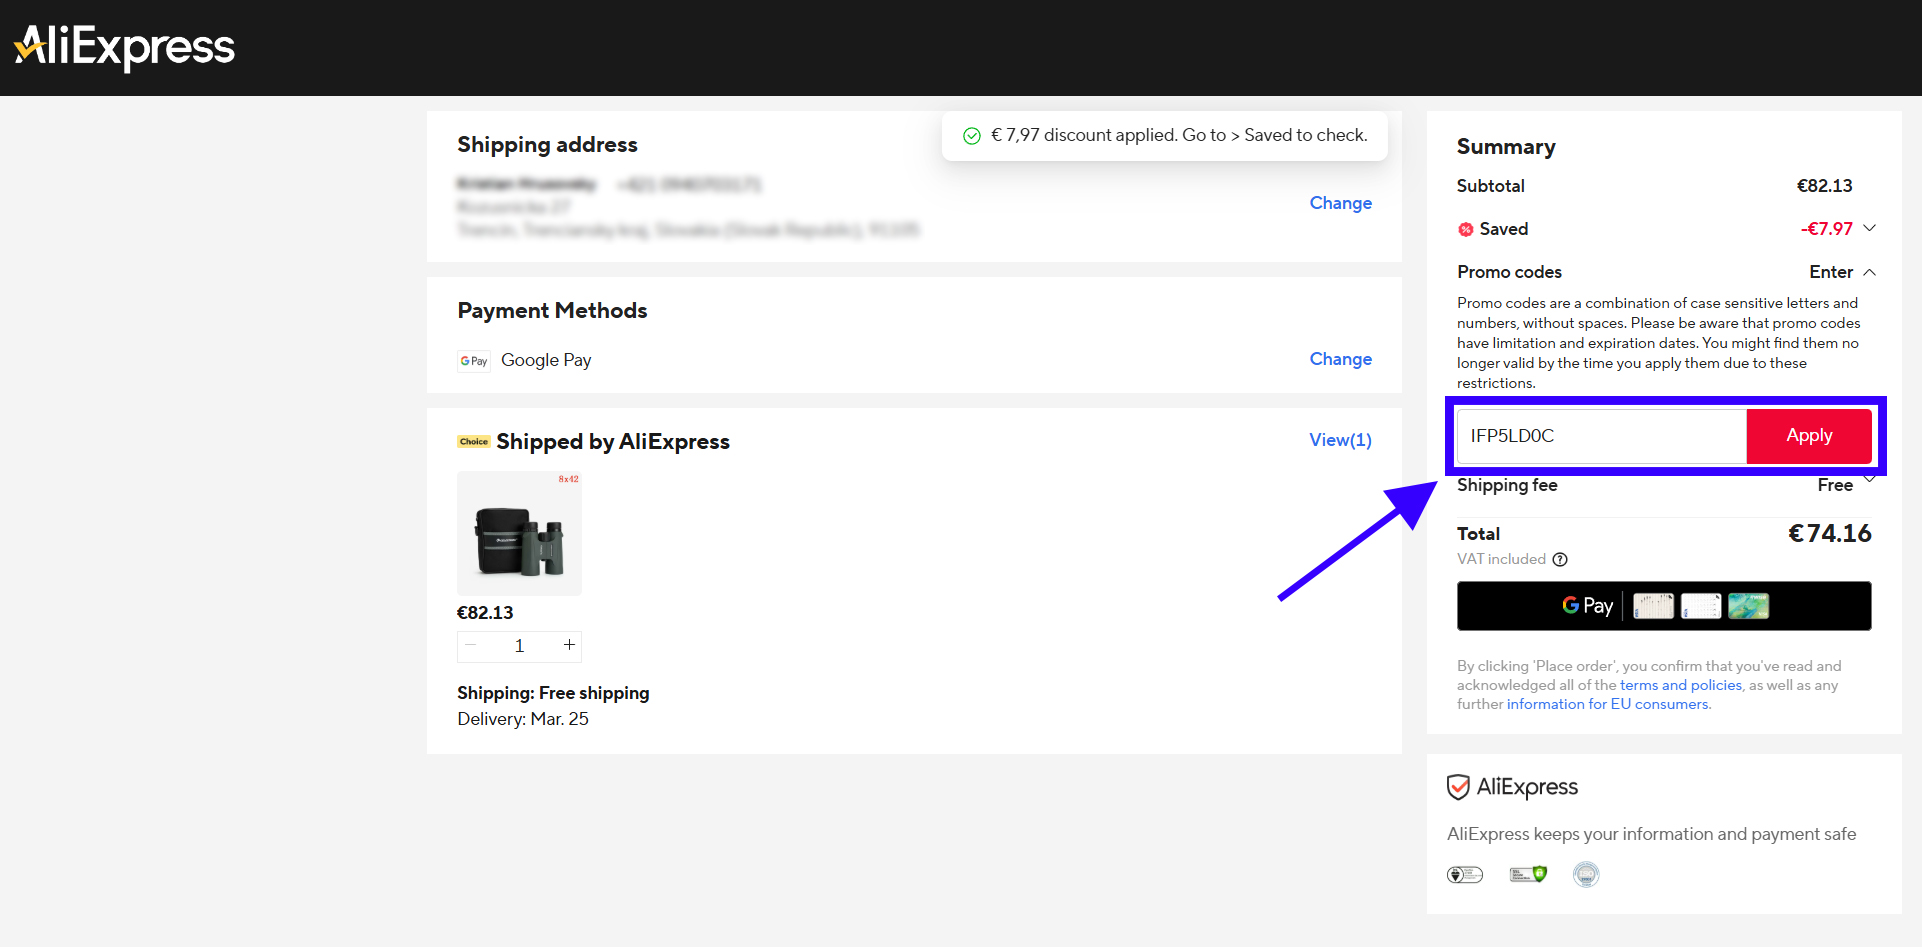1922x947 pixels.
Task: Click the VAT included help icon
Action: 1560,559
